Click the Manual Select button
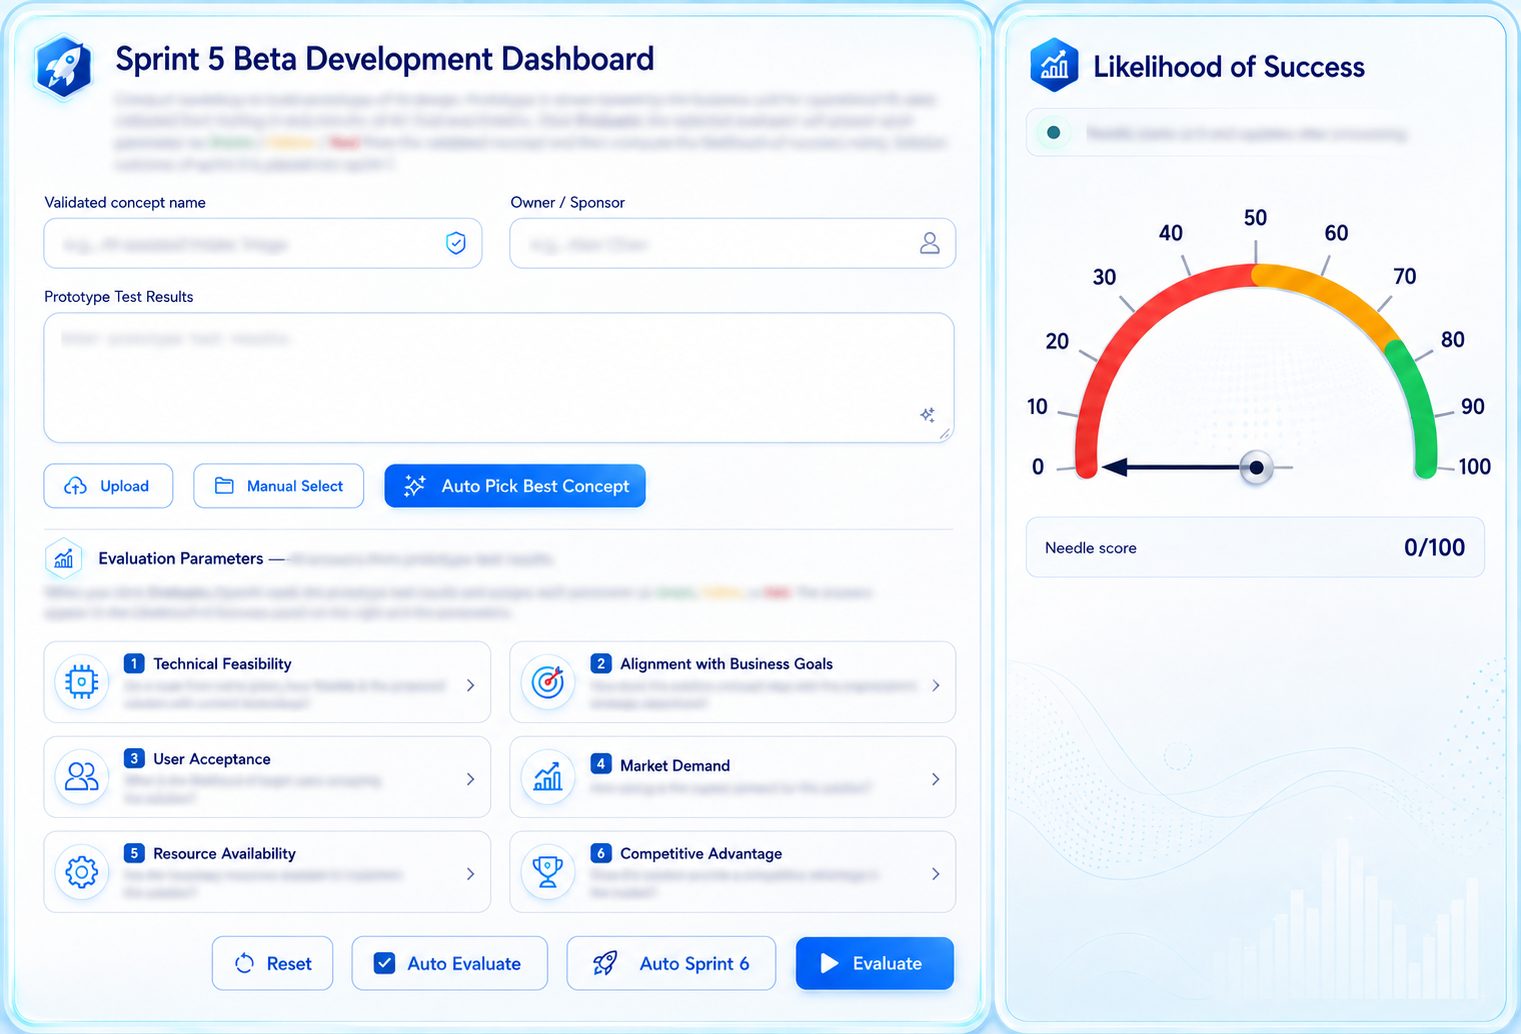 tap(278, 486)
